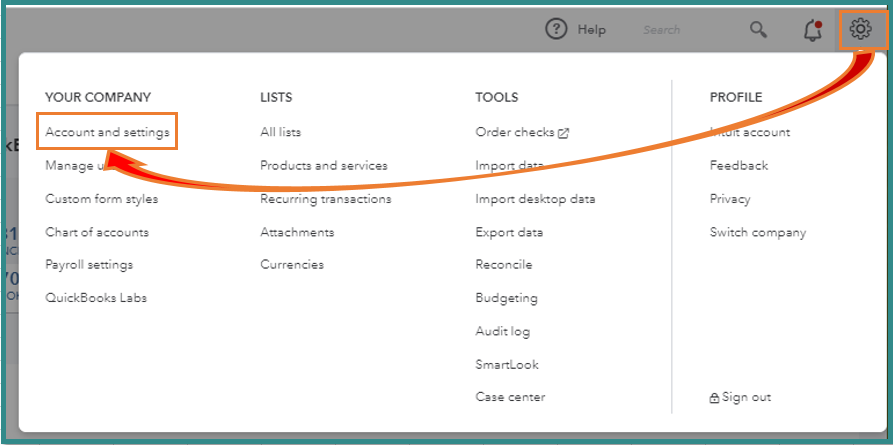
Task: Click the Help question mark icon
Action: (x=556, y=30)
